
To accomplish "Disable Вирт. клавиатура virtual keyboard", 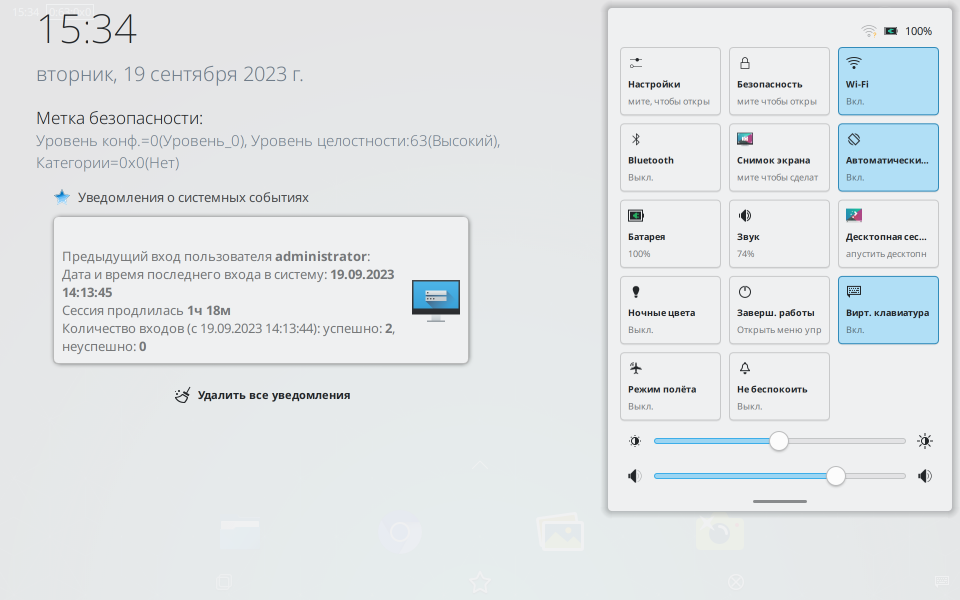I will (x=888, y=310).
